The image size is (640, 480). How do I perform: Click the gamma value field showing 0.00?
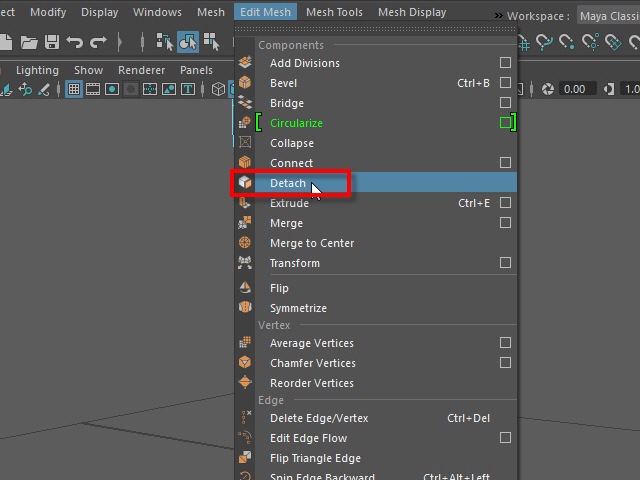[x=574, y=89]
